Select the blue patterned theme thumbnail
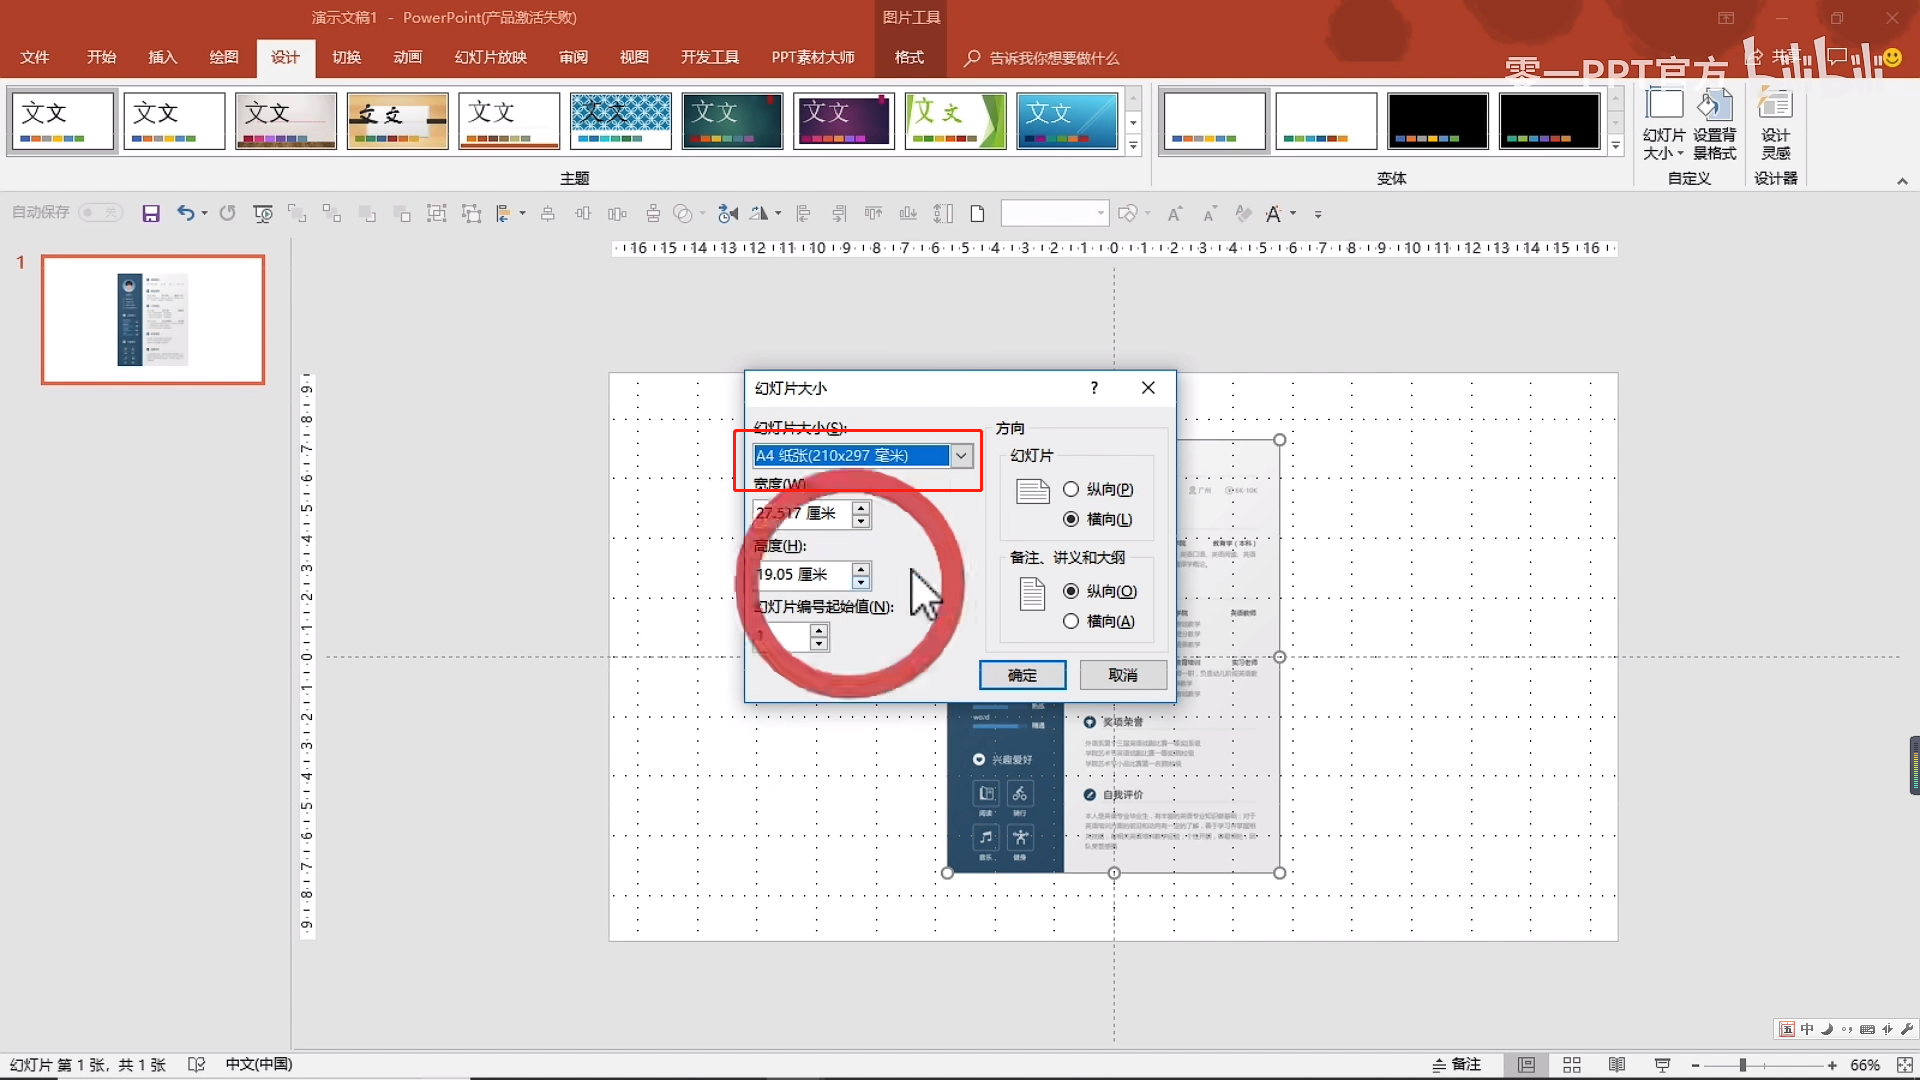 point(620,121)
